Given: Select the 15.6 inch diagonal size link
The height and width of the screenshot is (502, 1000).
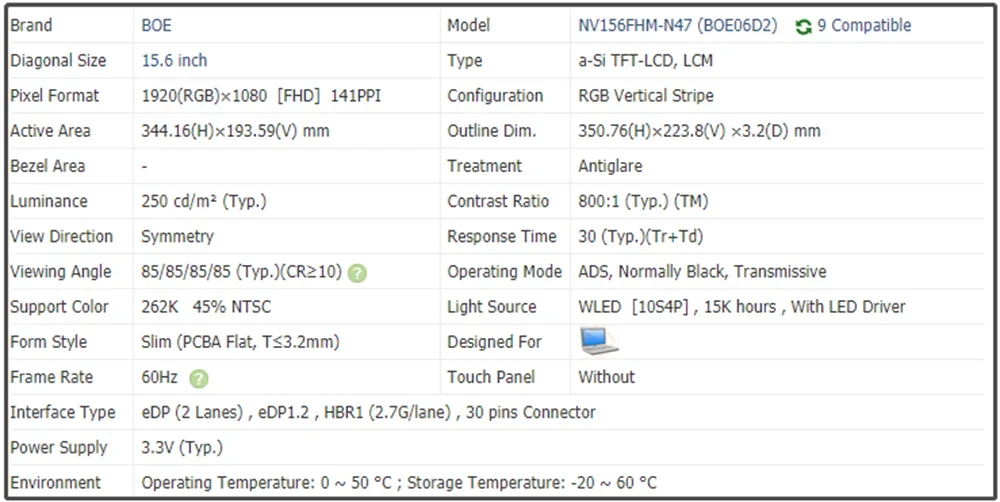Looking at the screenshot, I should (x=174, y=61).
